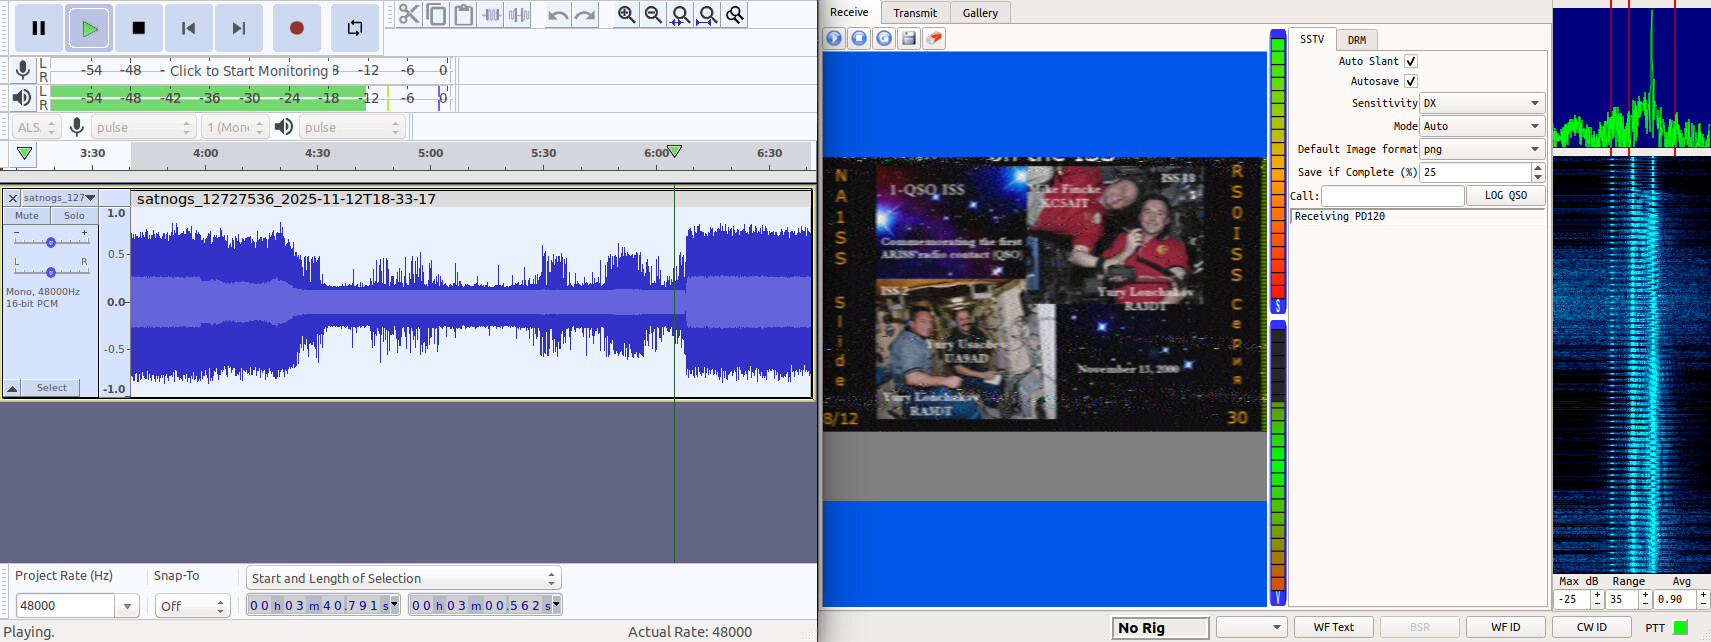
Task: Switch to the Gallery tab
Action: [980, 13]
